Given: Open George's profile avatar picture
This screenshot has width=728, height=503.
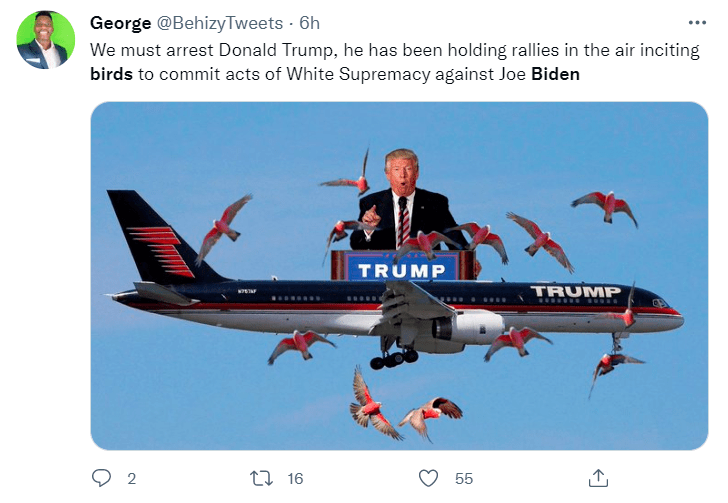Looking at the screenshot, I should [x=45, y=41].
